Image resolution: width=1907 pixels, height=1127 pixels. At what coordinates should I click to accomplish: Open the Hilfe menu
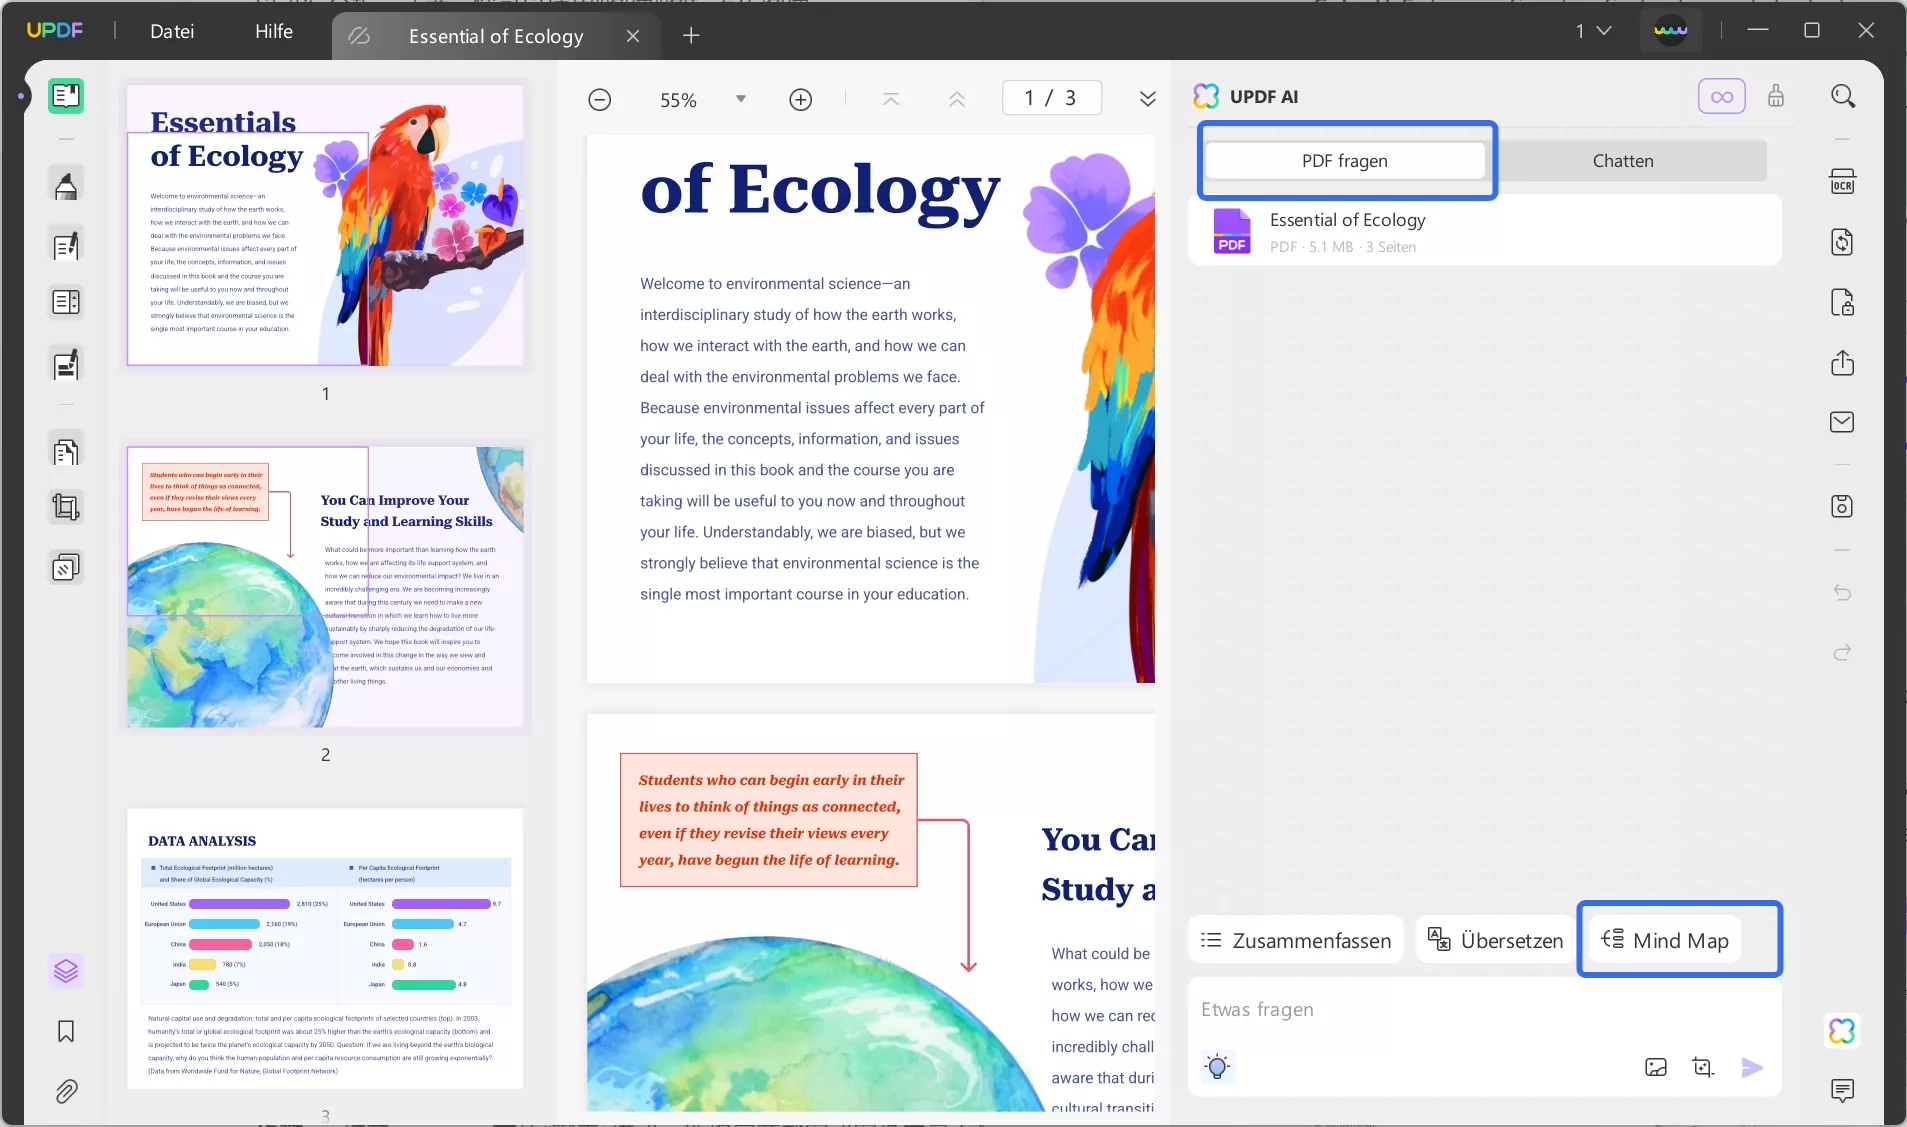[274, 31]
